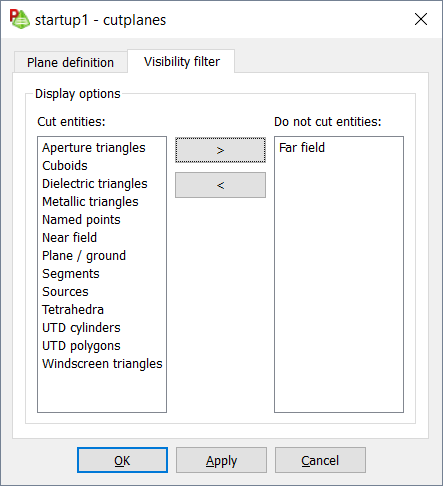Select Cuboids in the cut list
This screenshot has width=443, height=486.
point(65,166)
